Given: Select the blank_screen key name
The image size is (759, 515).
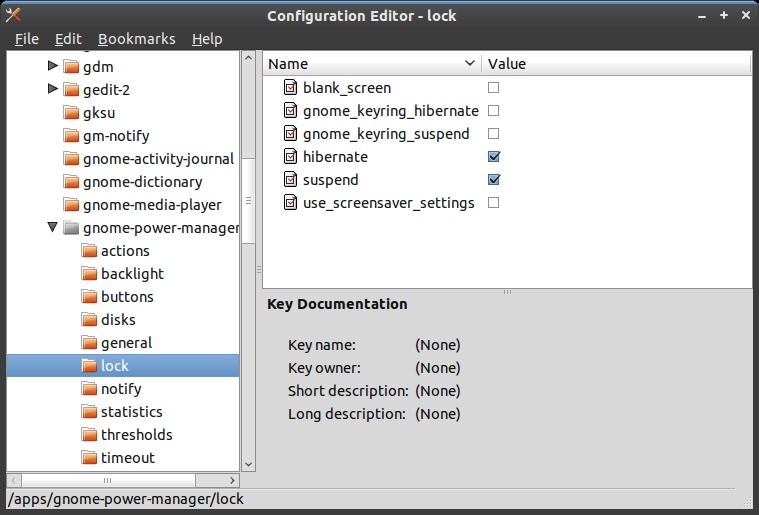Looking at the screenshot, I should coord(347,88).
